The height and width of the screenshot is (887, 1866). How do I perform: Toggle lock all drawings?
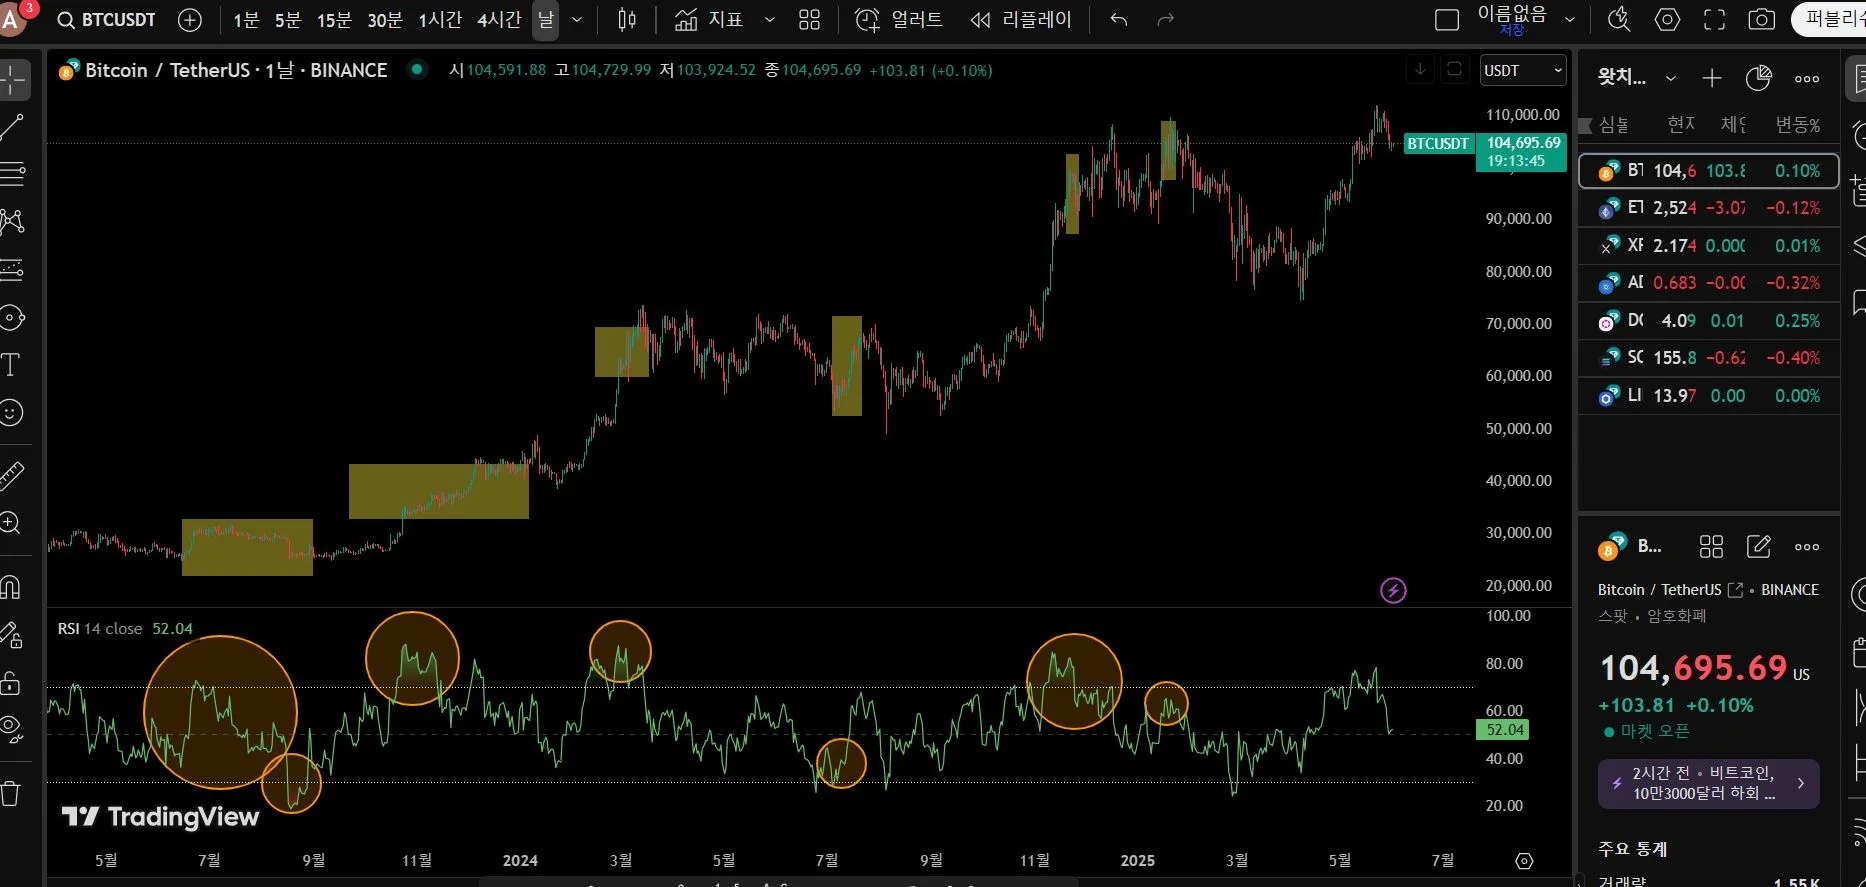(11, 683)
